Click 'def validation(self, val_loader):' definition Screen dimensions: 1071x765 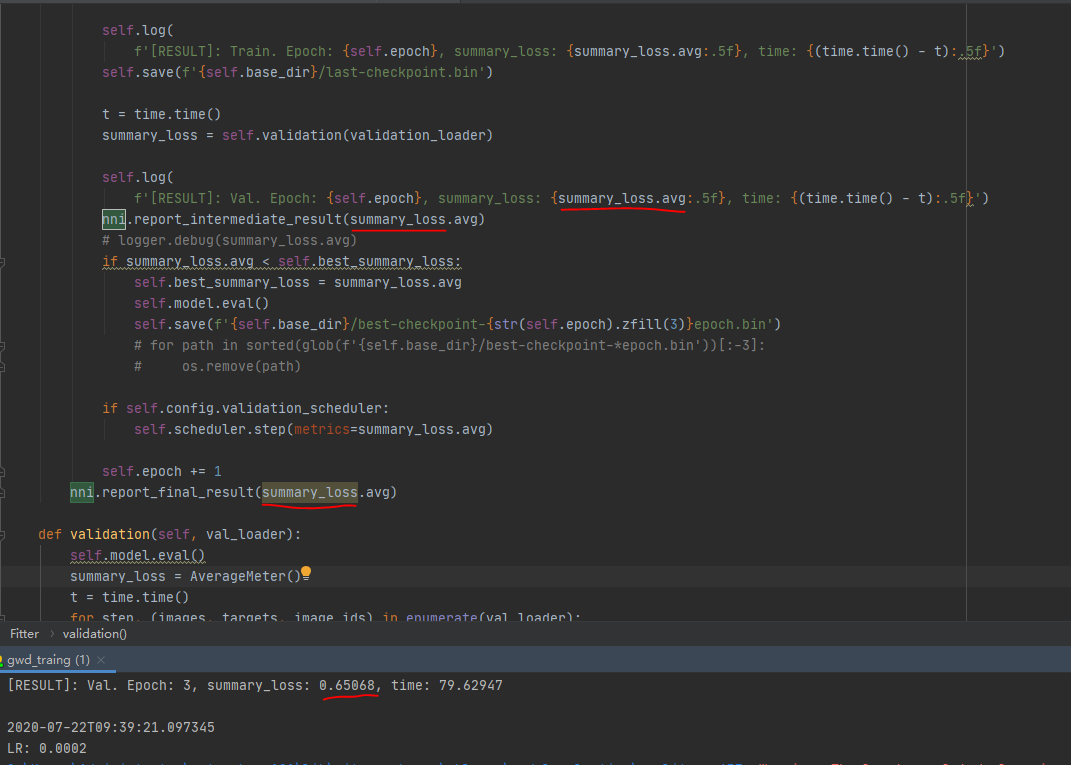[169, 535]
